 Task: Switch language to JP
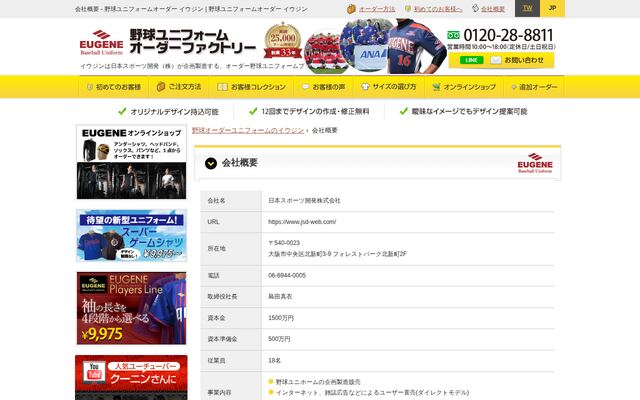tap(552, 8)
